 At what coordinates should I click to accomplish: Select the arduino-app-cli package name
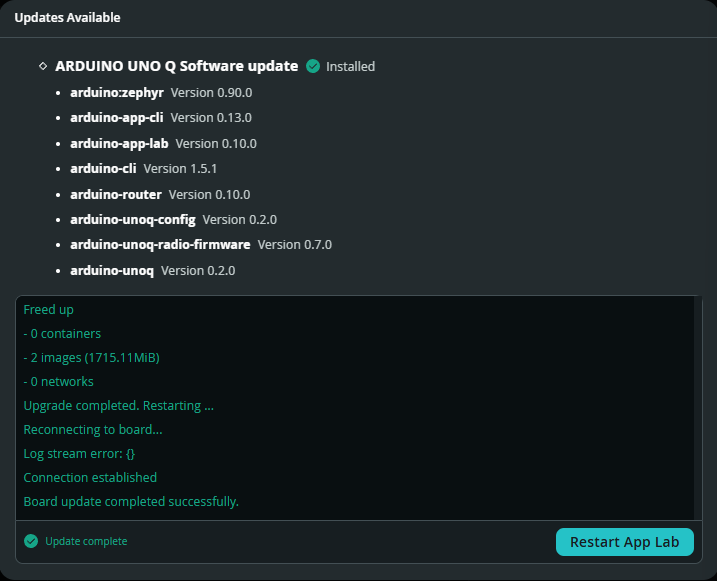(x=117, y=117)
